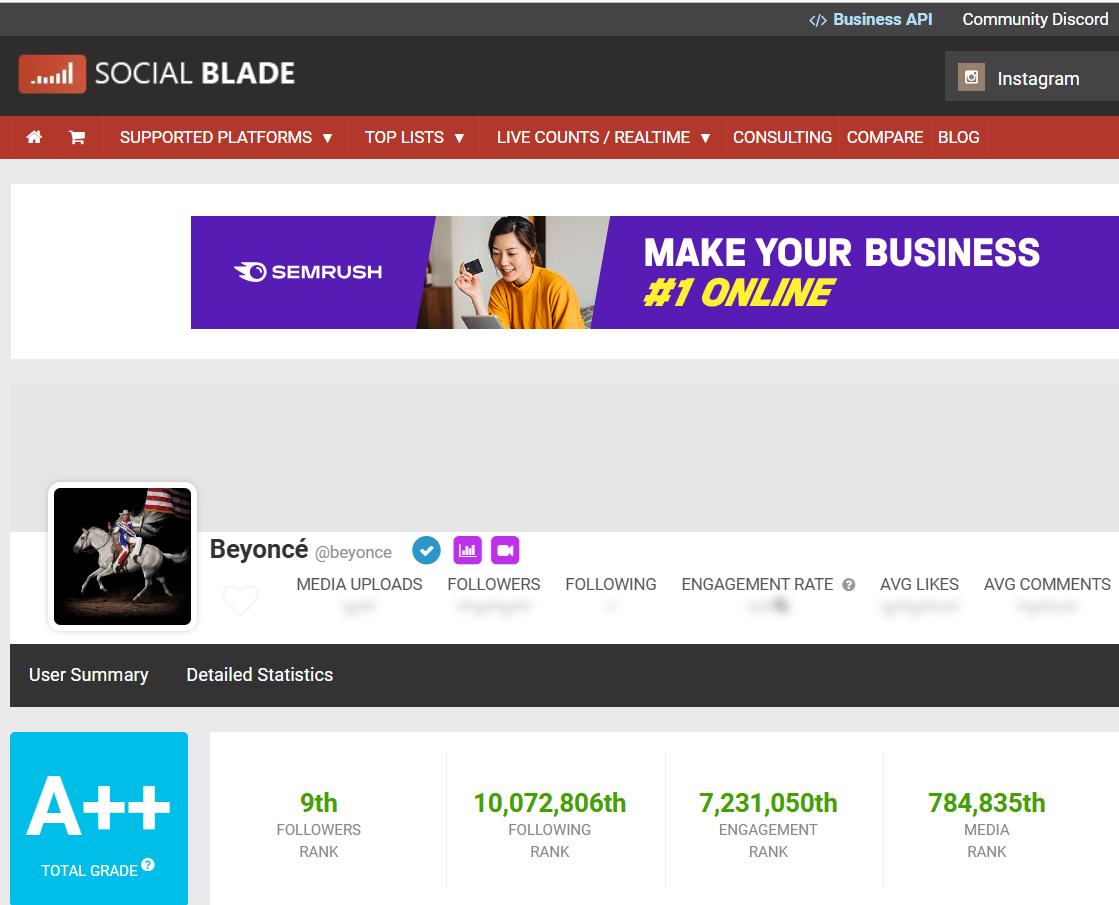1119x905 pixels.
Task: Click the blue verified checkmark badge
Action: pyautogui.click(x=426, y=550)
